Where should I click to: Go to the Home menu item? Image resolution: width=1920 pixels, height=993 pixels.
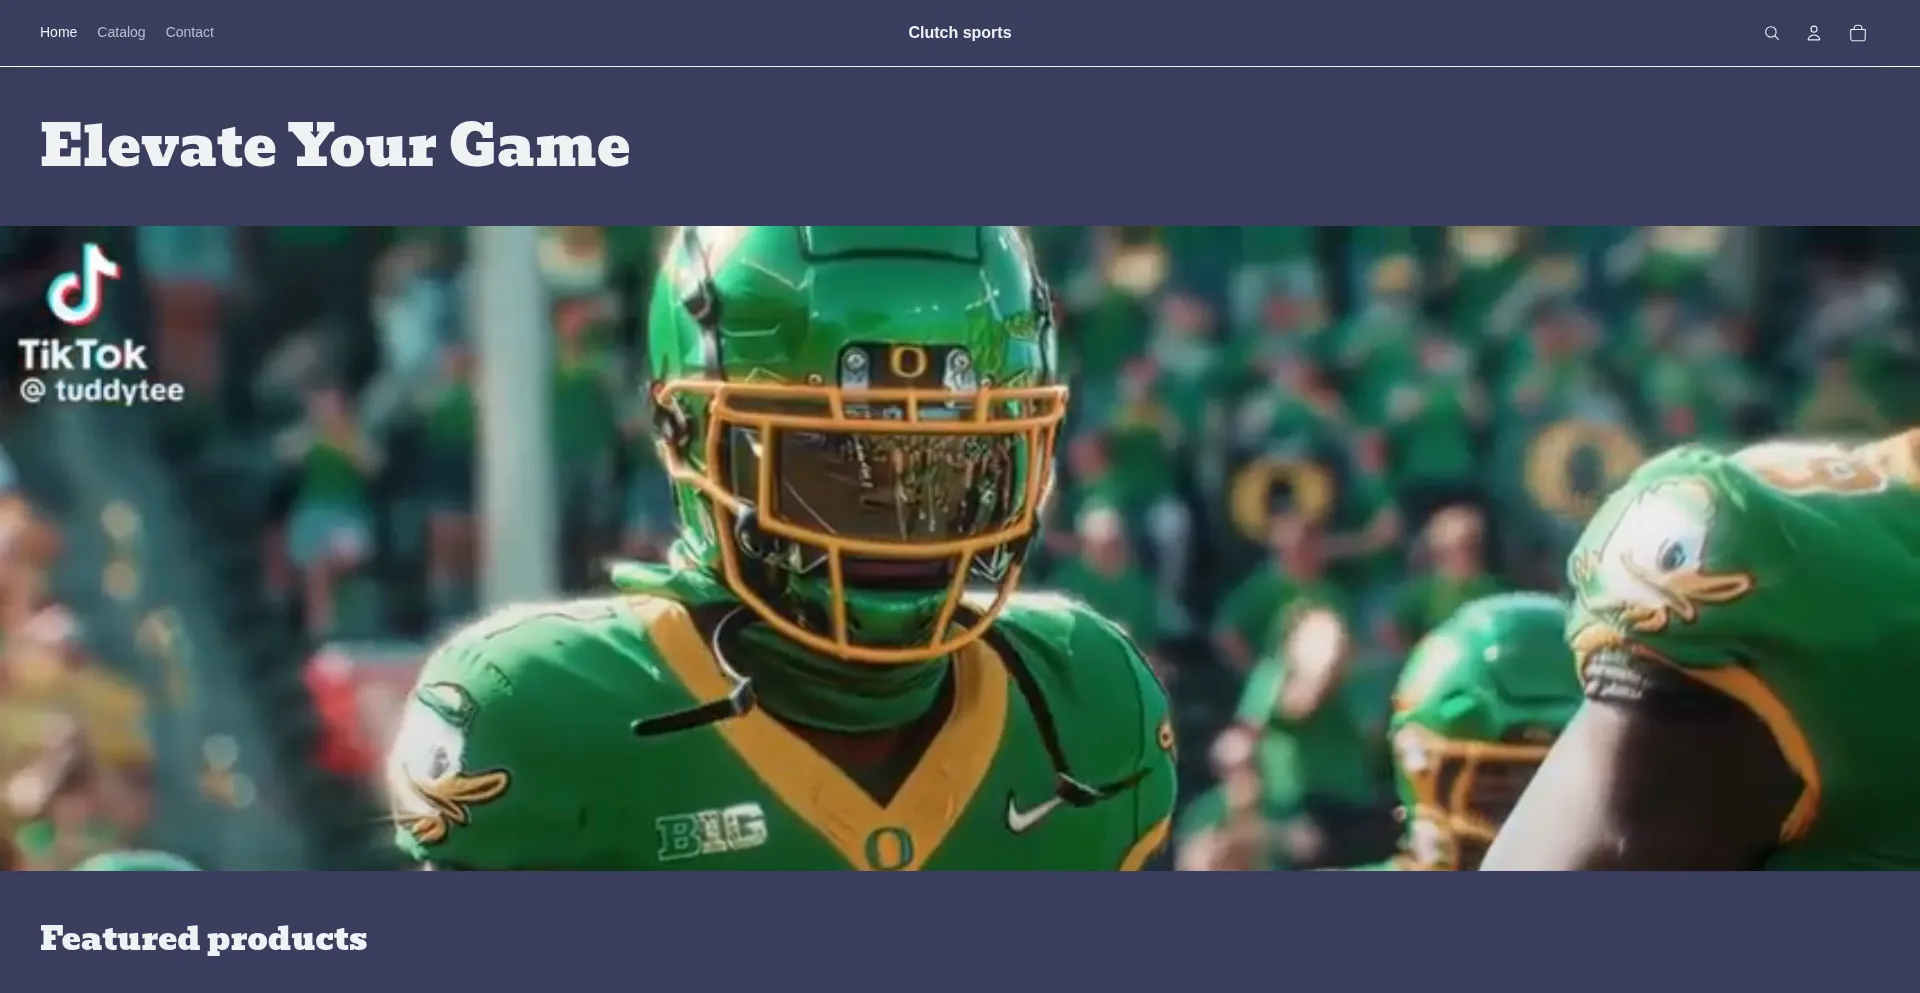tap(58, 32)
